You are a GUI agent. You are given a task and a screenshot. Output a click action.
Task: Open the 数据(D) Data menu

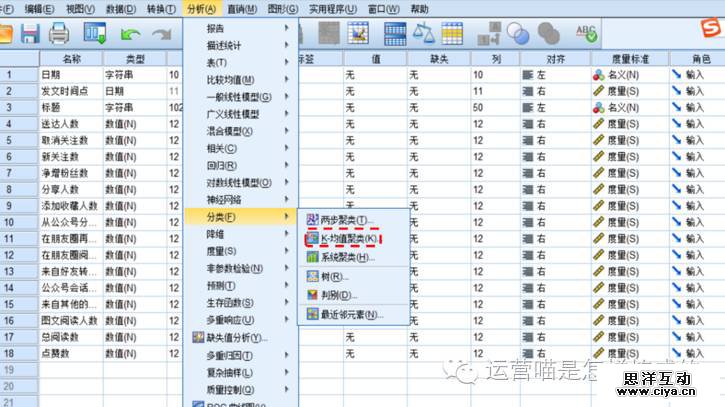tap(121, 9)
